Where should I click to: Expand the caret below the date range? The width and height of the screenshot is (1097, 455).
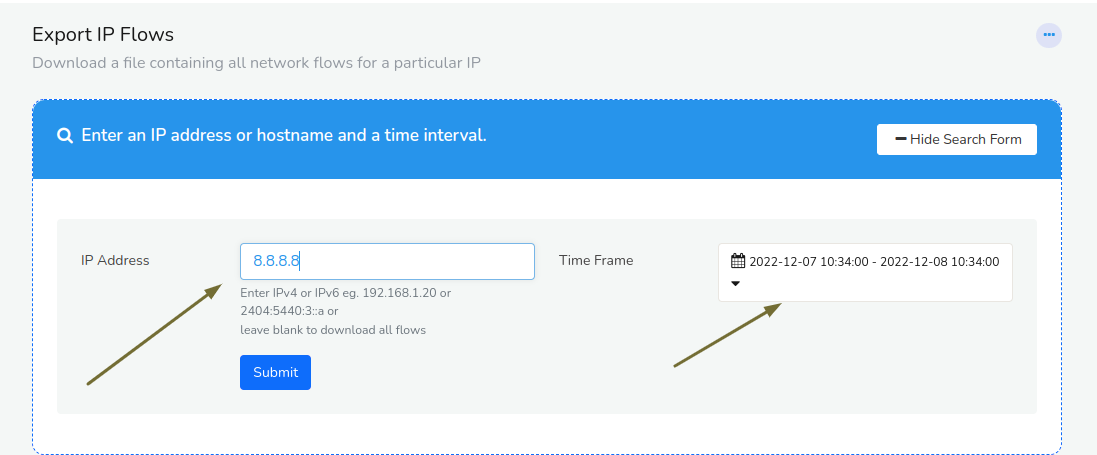click(736, 284)
